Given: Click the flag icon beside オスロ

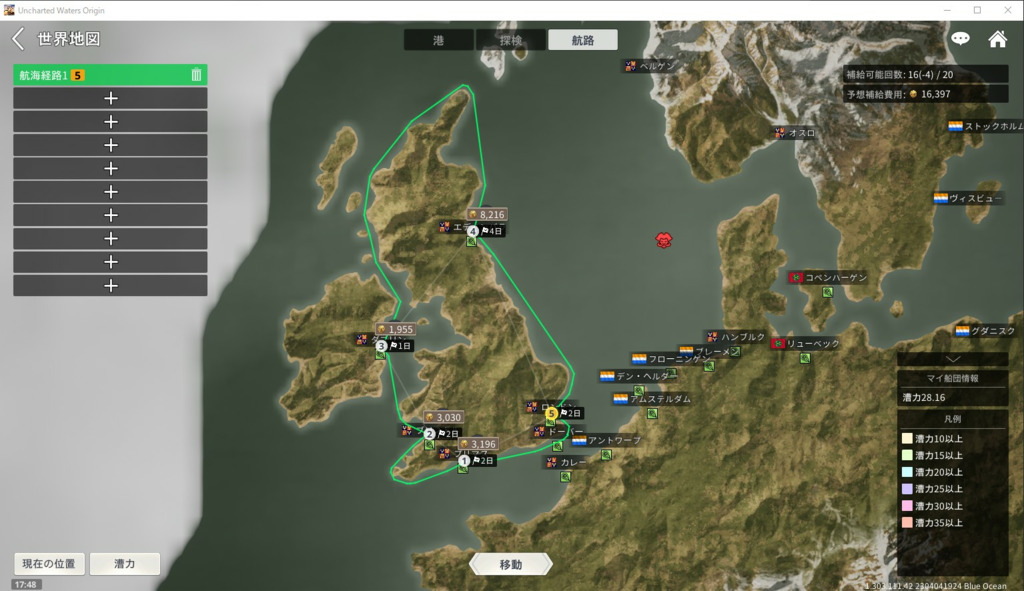Looking at the screenshot, I should tap(780, 133).
